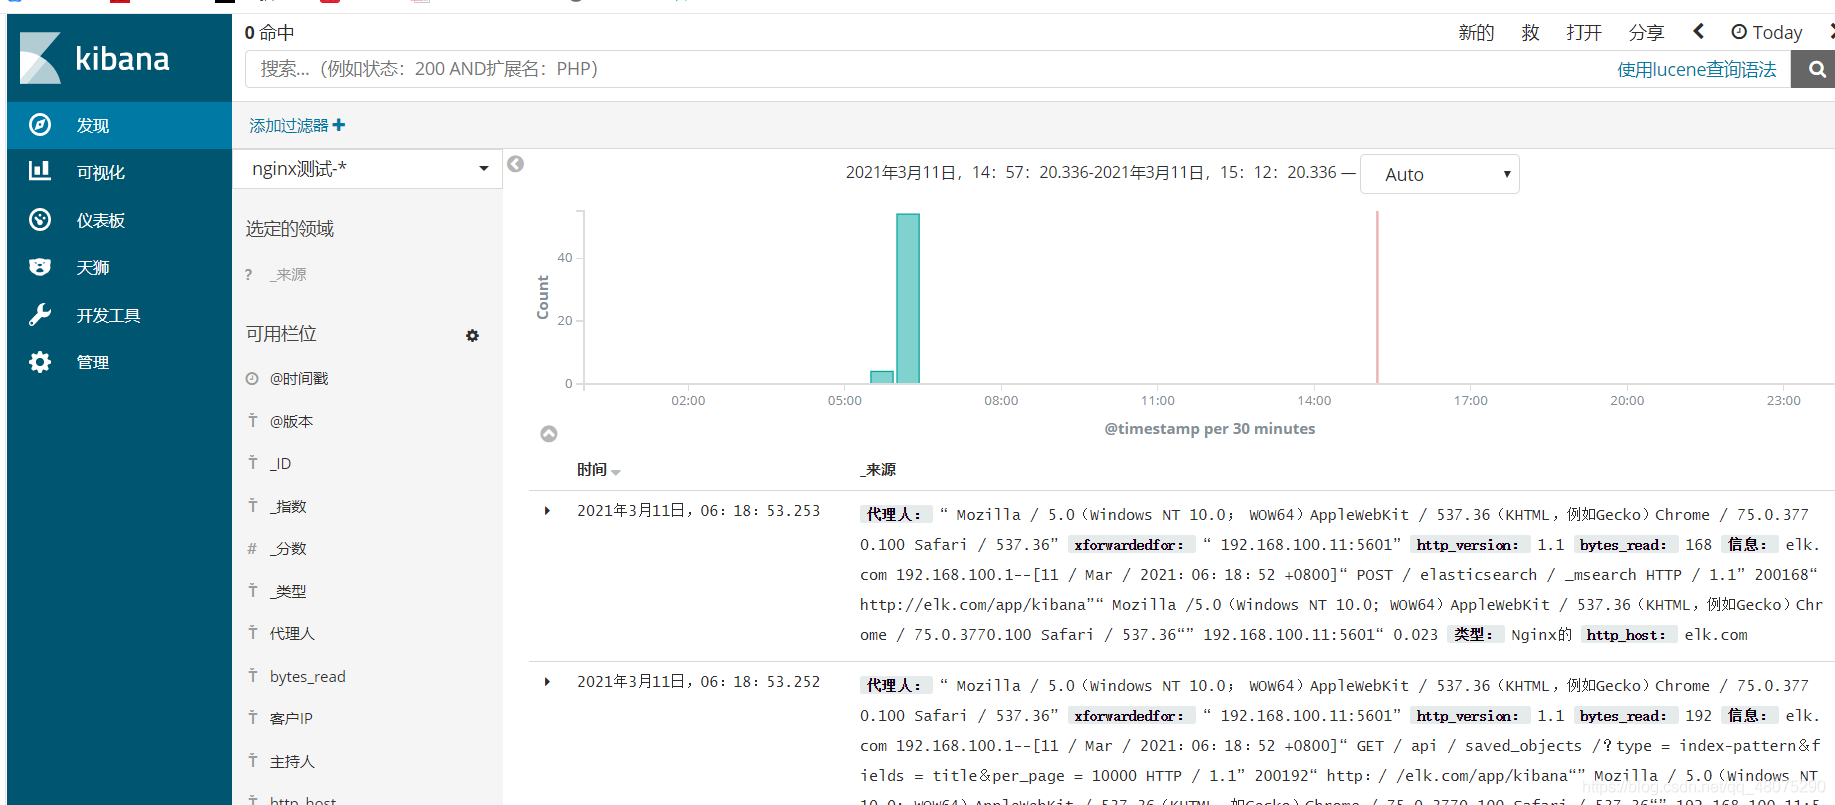Screen dimensions: 1835x805
Task: Click the clock icon next to Today
Action: click(x=1739, y=32)
